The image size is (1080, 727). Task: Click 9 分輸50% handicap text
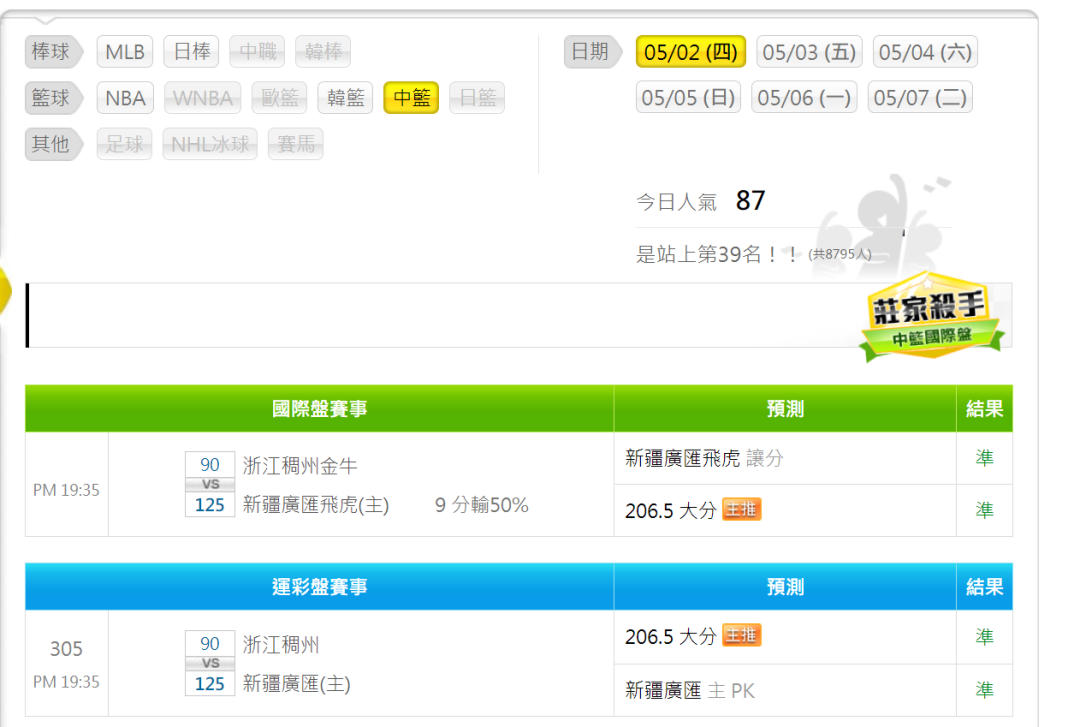tap(481, 505)
